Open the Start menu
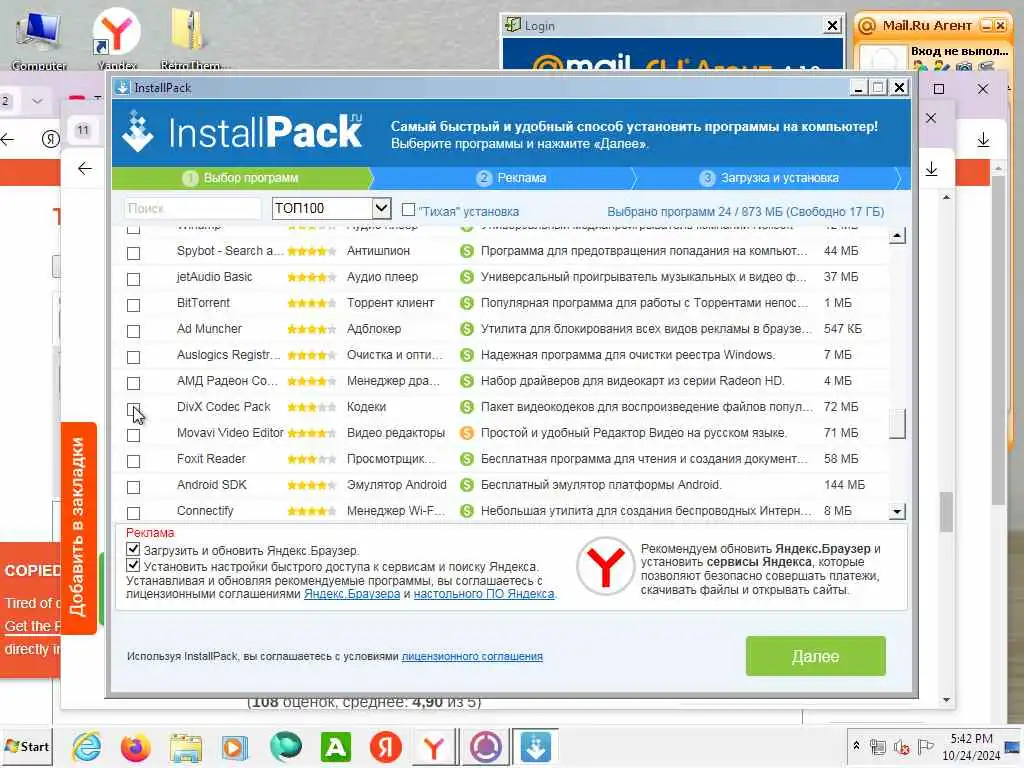The width and height of the screenshot is (1024, 768). 27,746
